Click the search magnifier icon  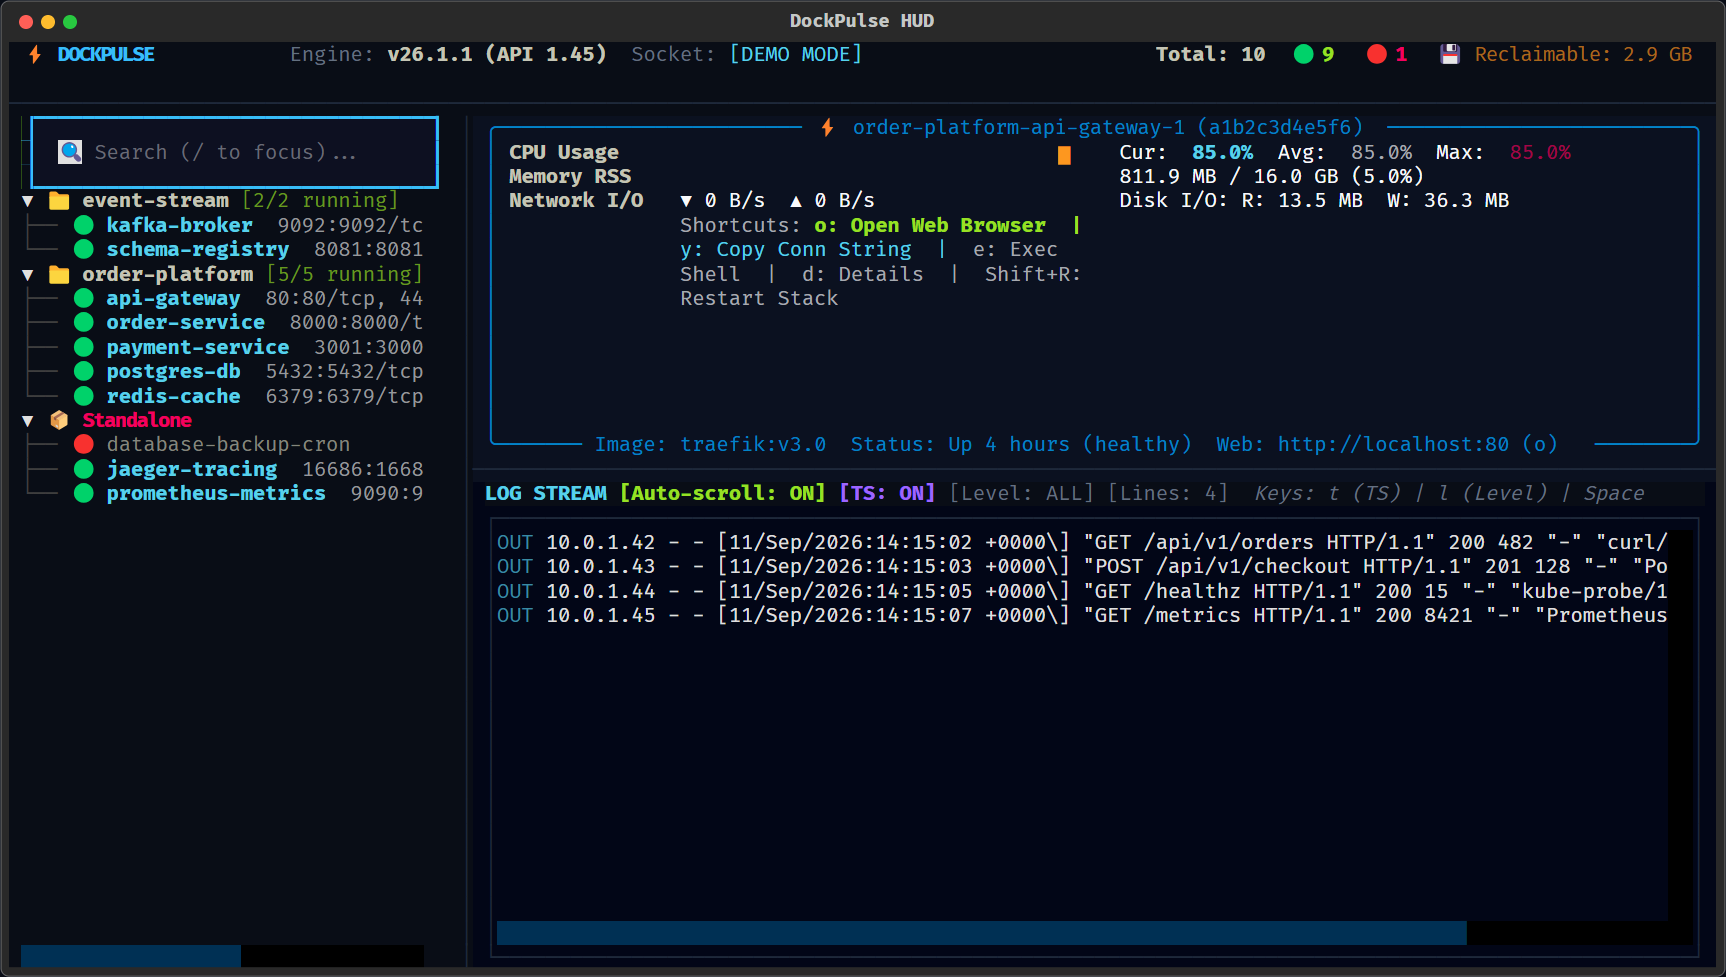tap(70, 152)
